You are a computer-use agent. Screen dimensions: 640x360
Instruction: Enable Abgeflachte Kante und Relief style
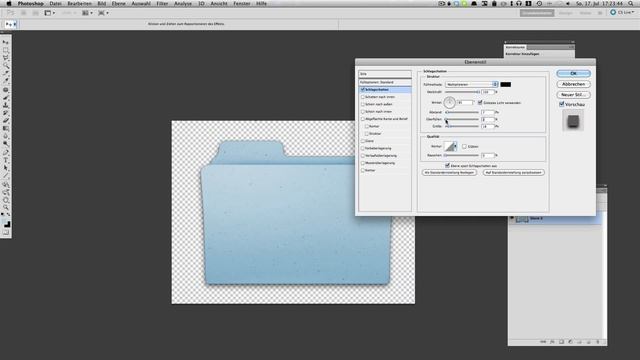(362, 119)
